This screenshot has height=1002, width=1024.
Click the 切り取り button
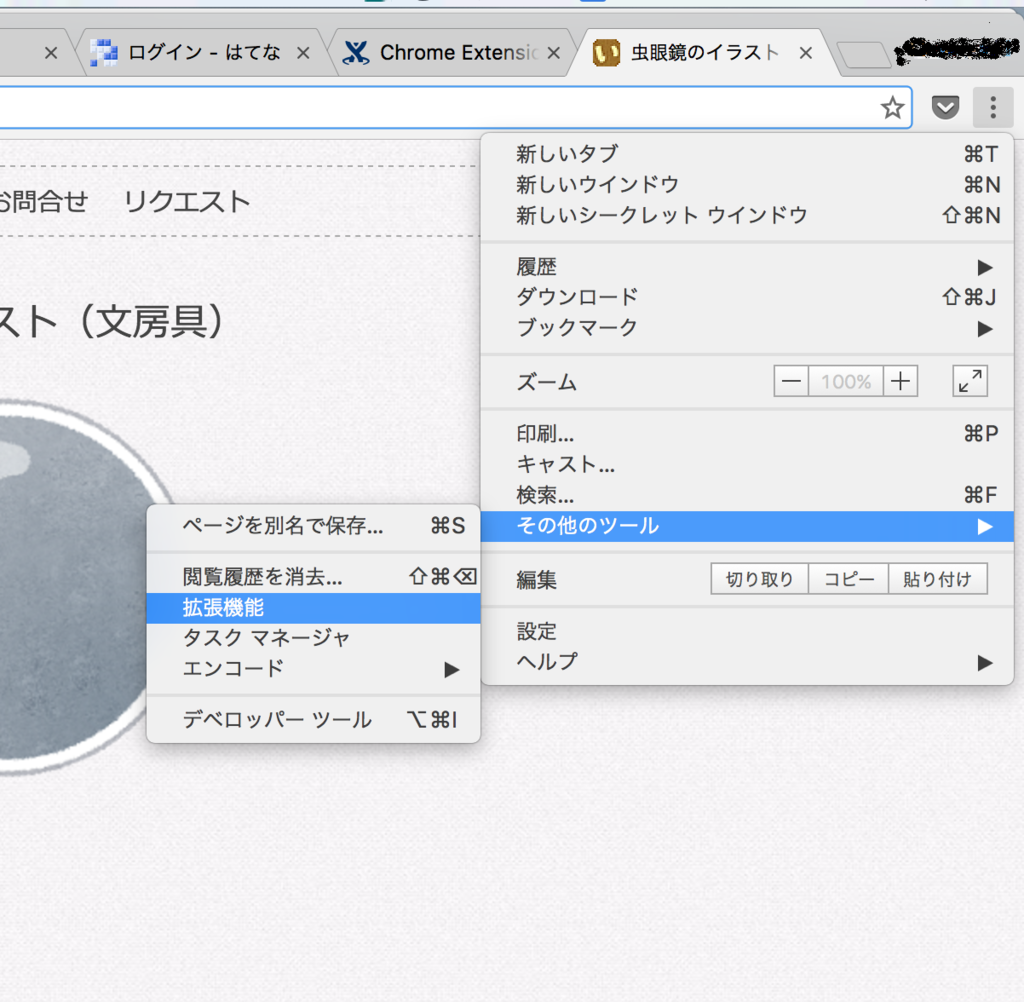click(x=760, y=579)
